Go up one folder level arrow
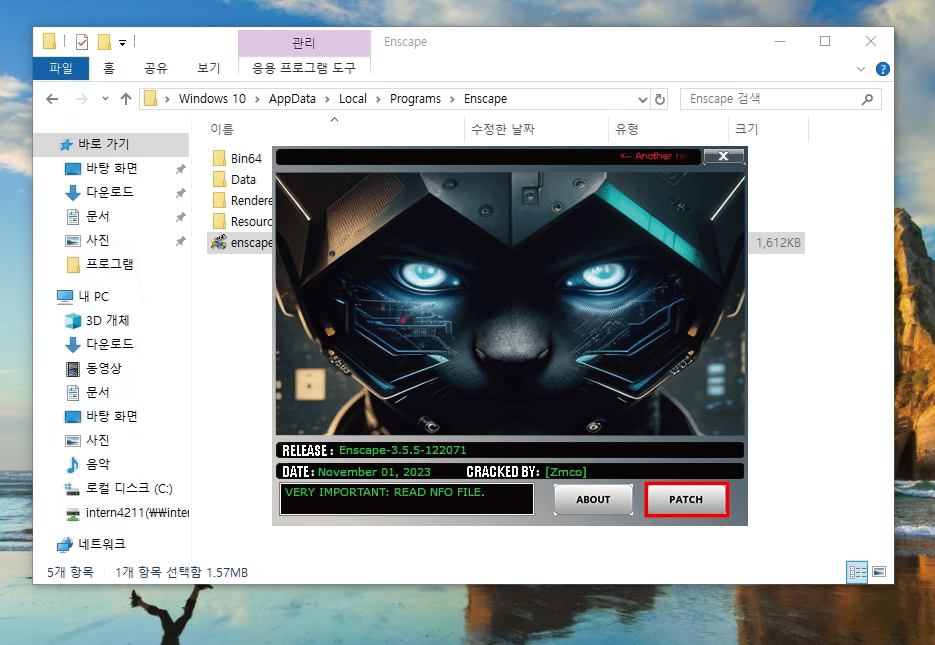 point(126,99)
